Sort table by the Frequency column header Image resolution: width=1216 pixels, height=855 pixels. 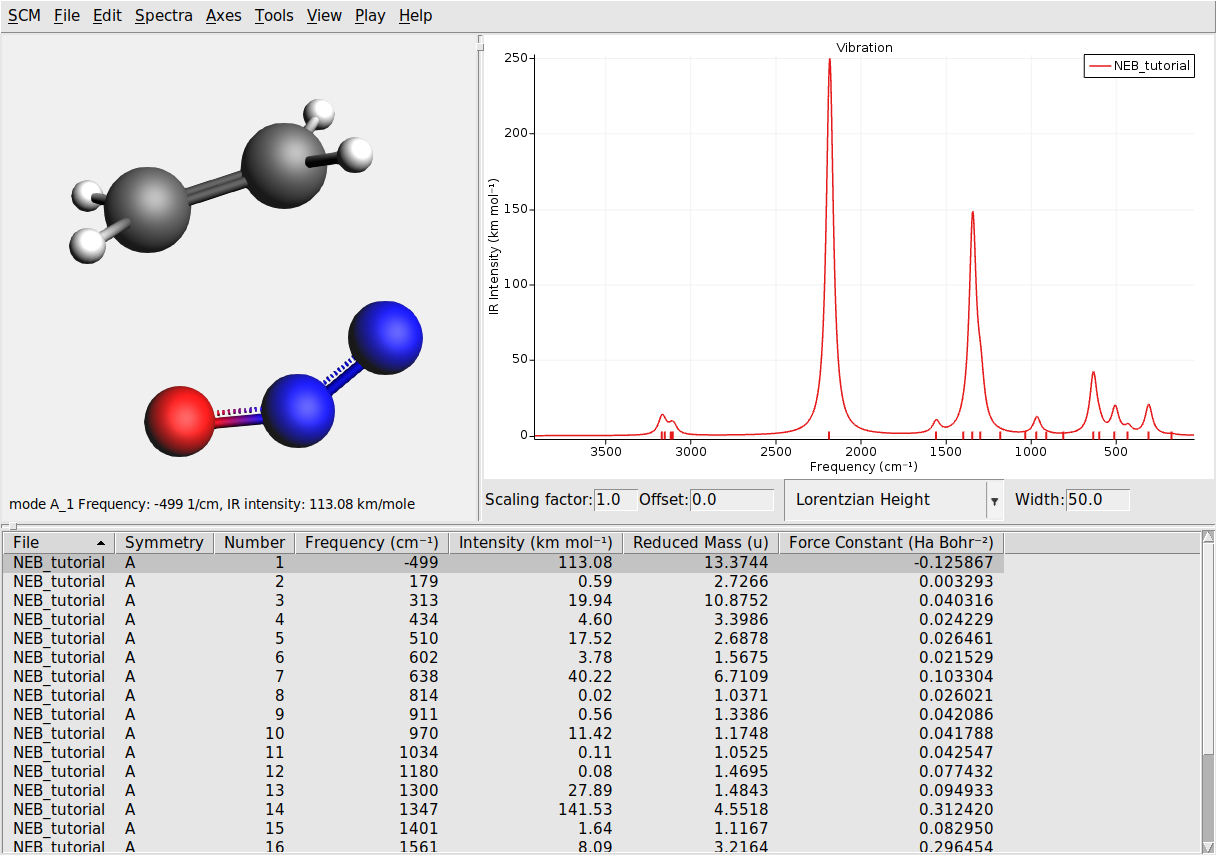[x=371, y=542]
